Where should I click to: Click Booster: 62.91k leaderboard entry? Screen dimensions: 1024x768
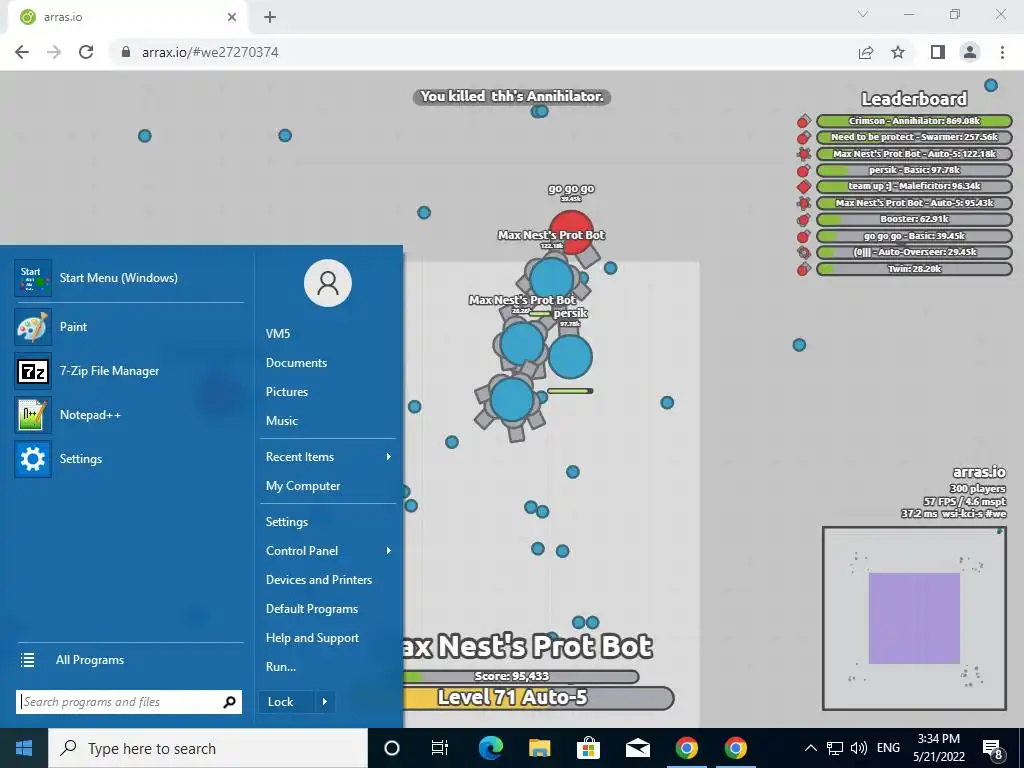click(x=914, y=219)
